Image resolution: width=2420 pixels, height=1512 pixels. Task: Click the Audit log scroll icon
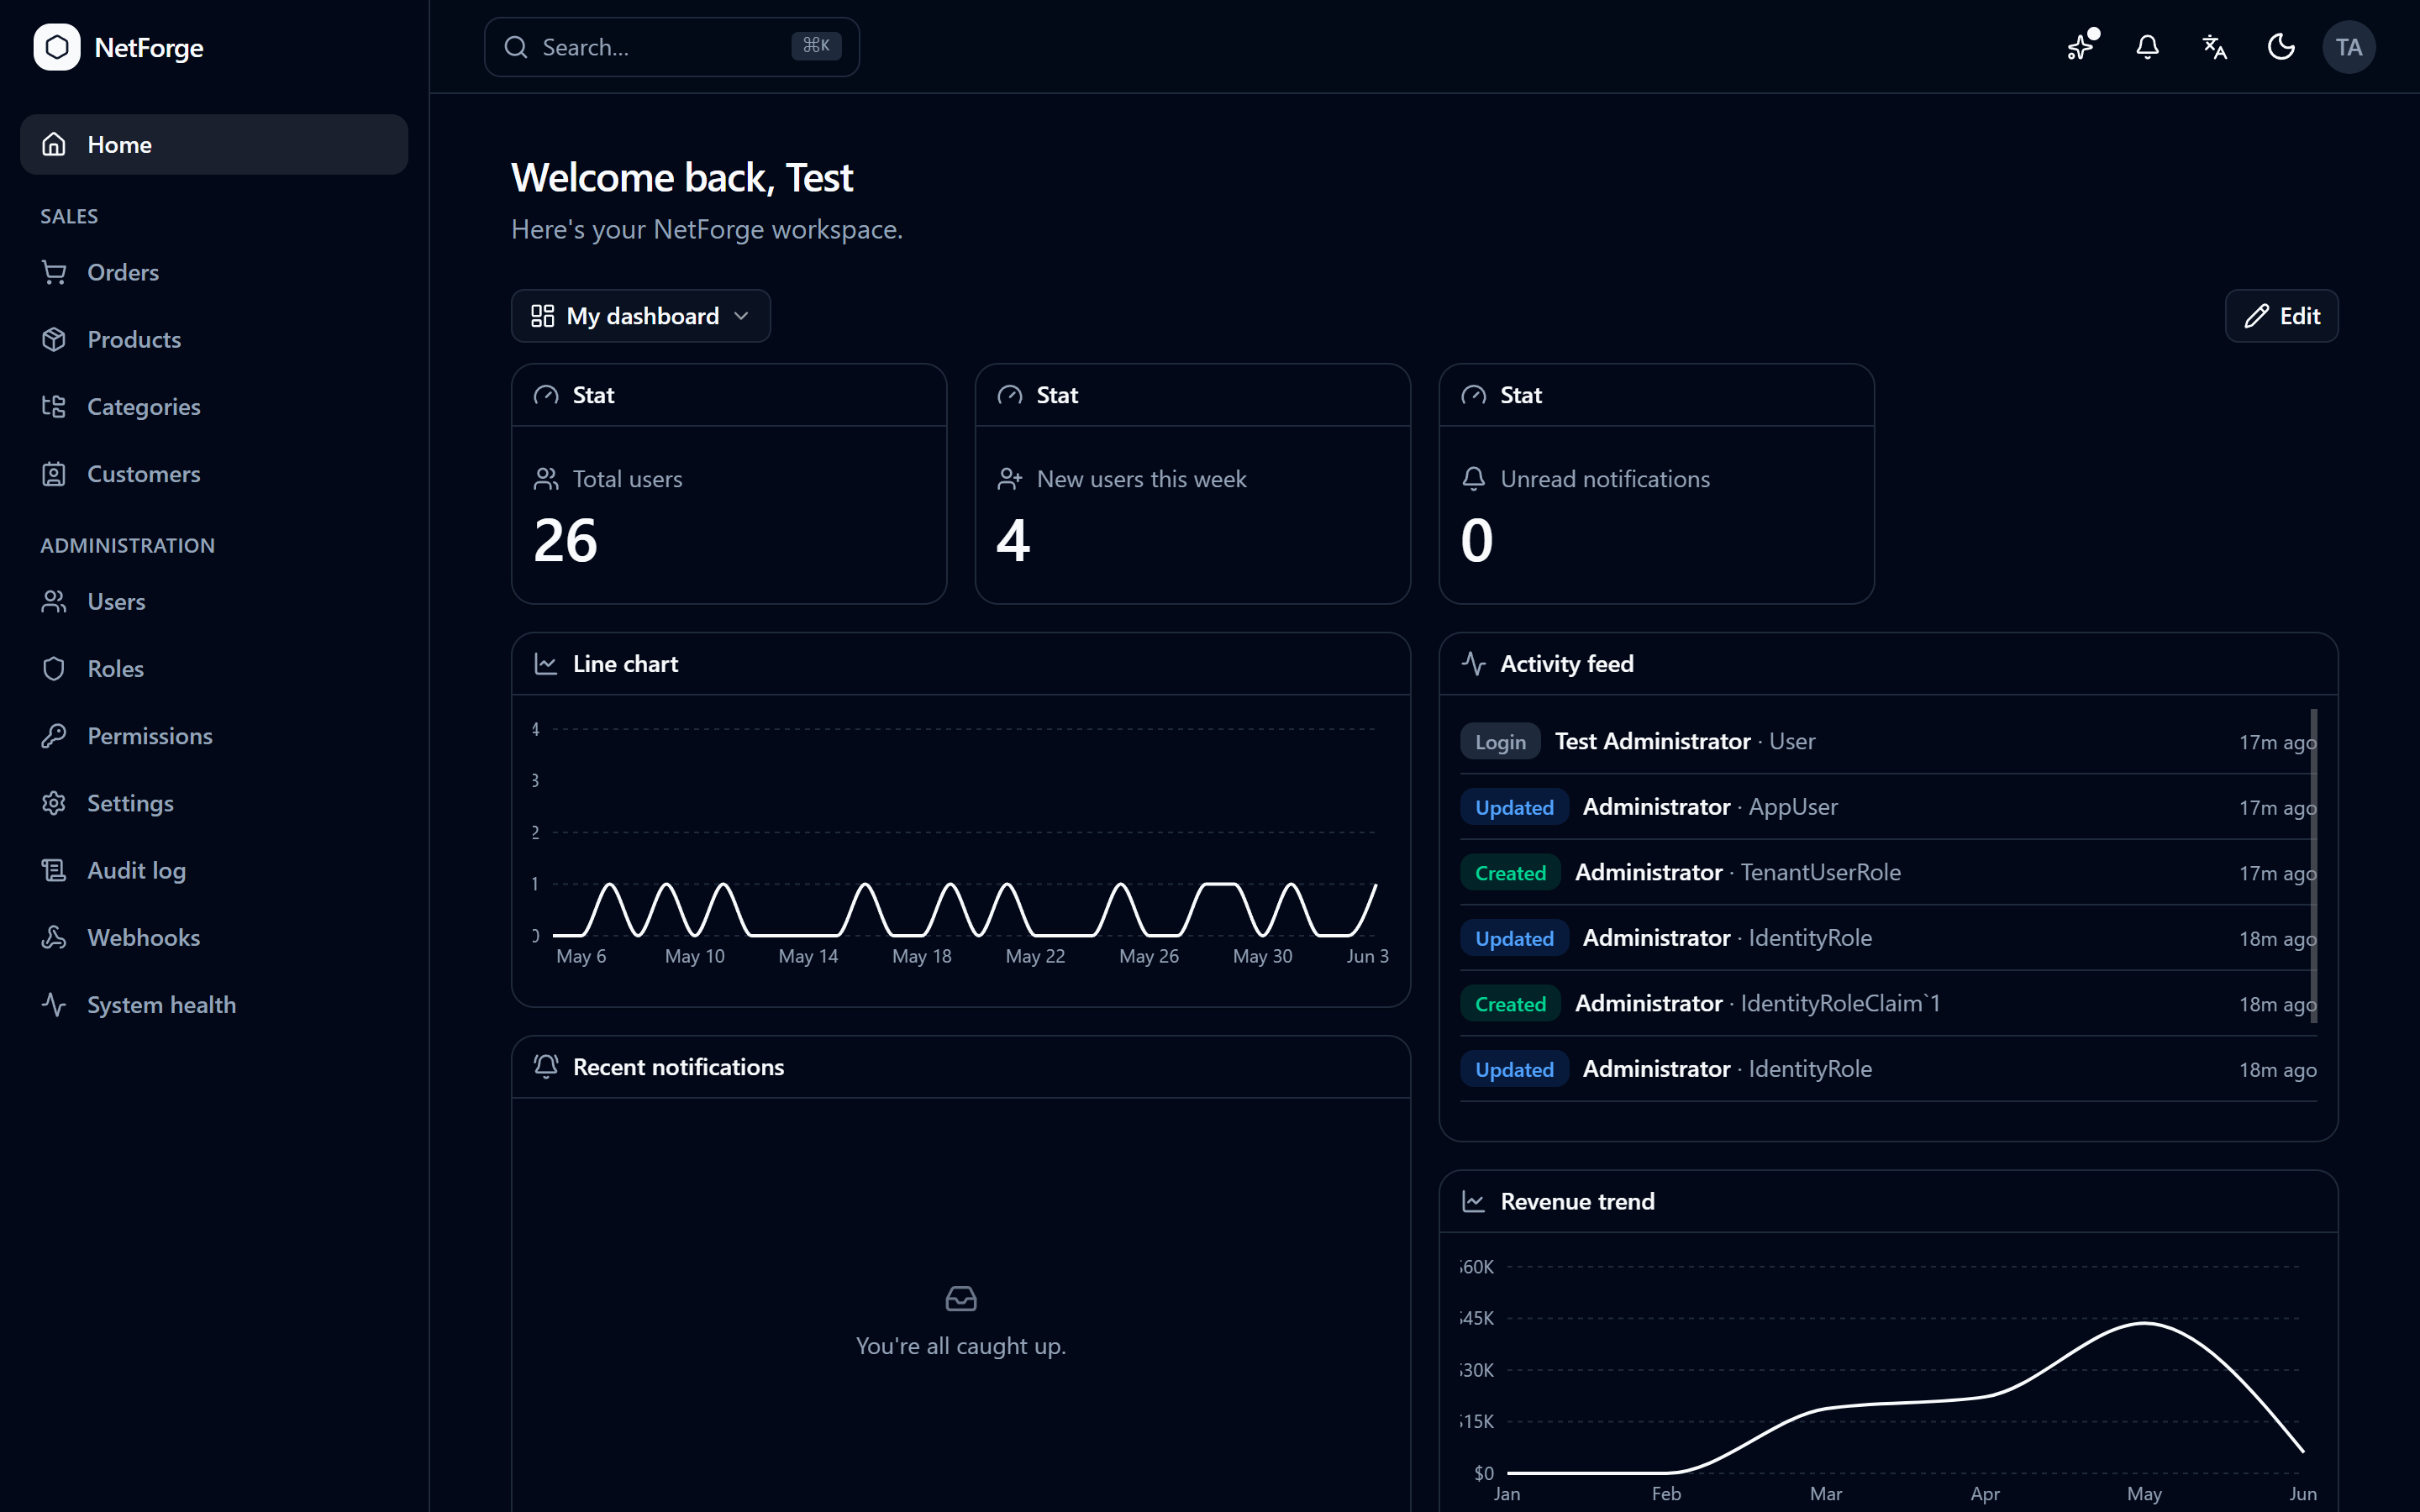(x=54, y=870)
